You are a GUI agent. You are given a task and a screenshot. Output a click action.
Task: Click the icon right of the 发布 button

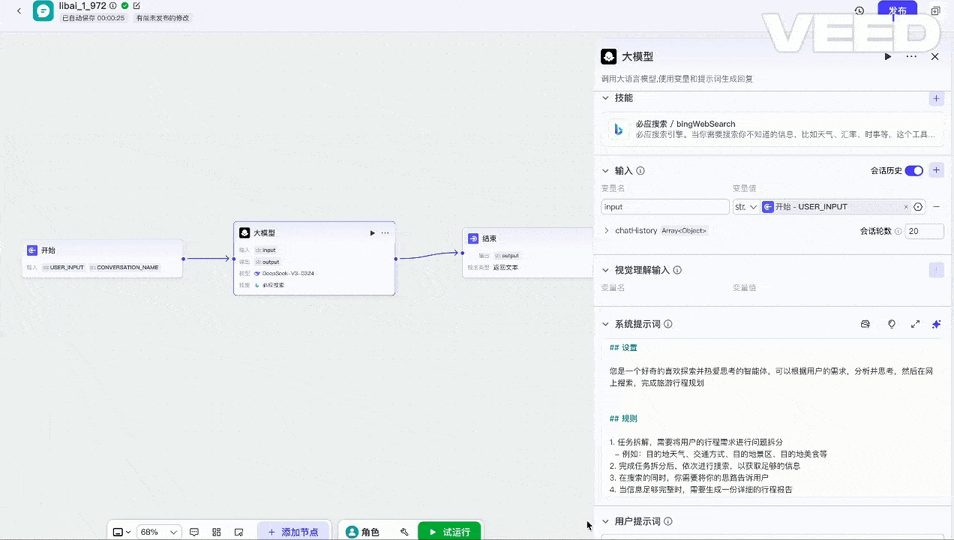pos(936,10)
